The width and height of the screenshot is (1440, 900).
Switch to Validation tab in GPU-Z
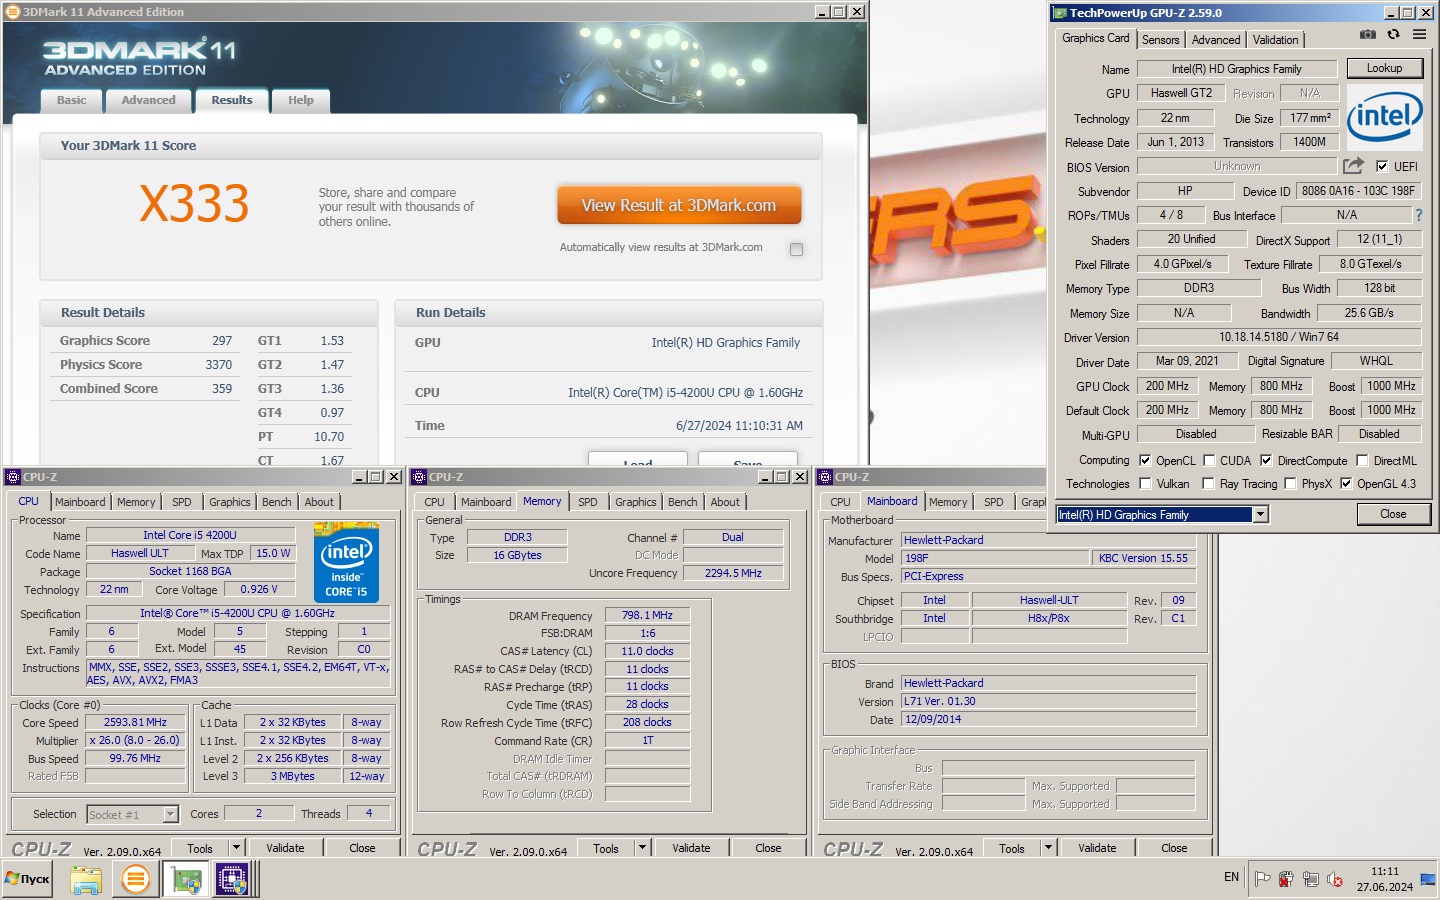[x=1275, y=40]
